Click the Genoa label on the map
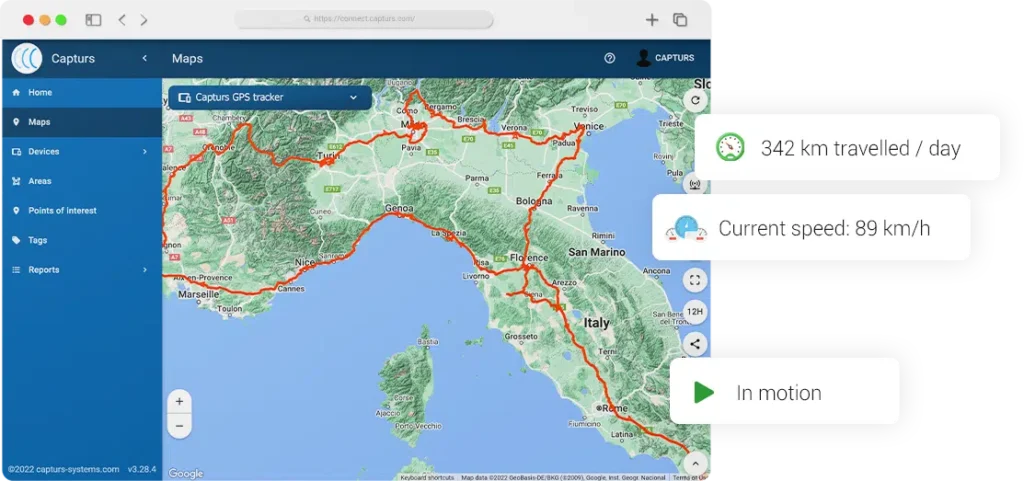Viewport: 1024px width, 481px height. 399,208
